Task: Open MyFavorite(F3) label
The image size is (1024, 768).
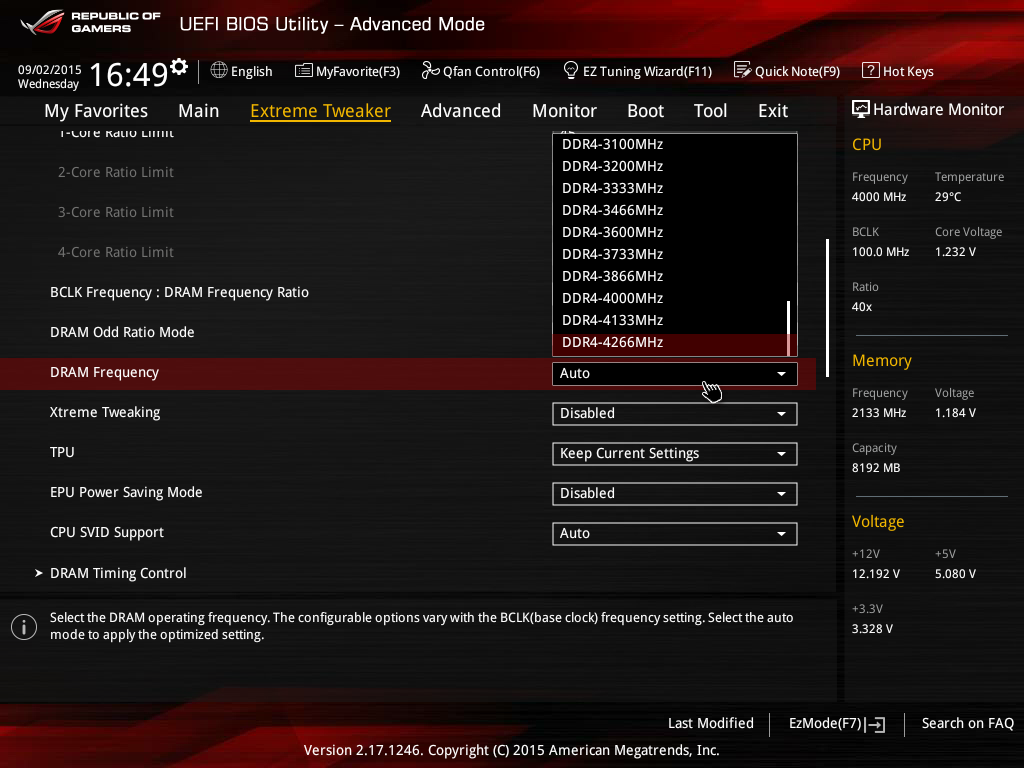Action: tap(358, 71)
